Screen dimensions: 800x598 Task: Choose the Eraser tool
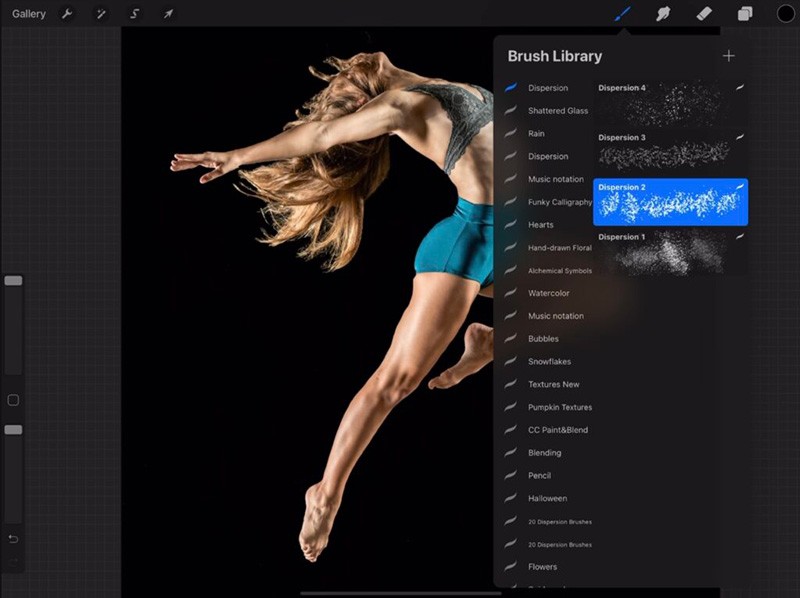pos(703,14)
